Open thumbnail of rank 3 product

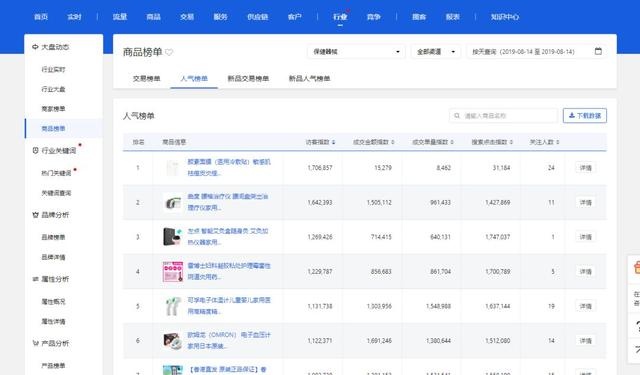coord(173,237)
